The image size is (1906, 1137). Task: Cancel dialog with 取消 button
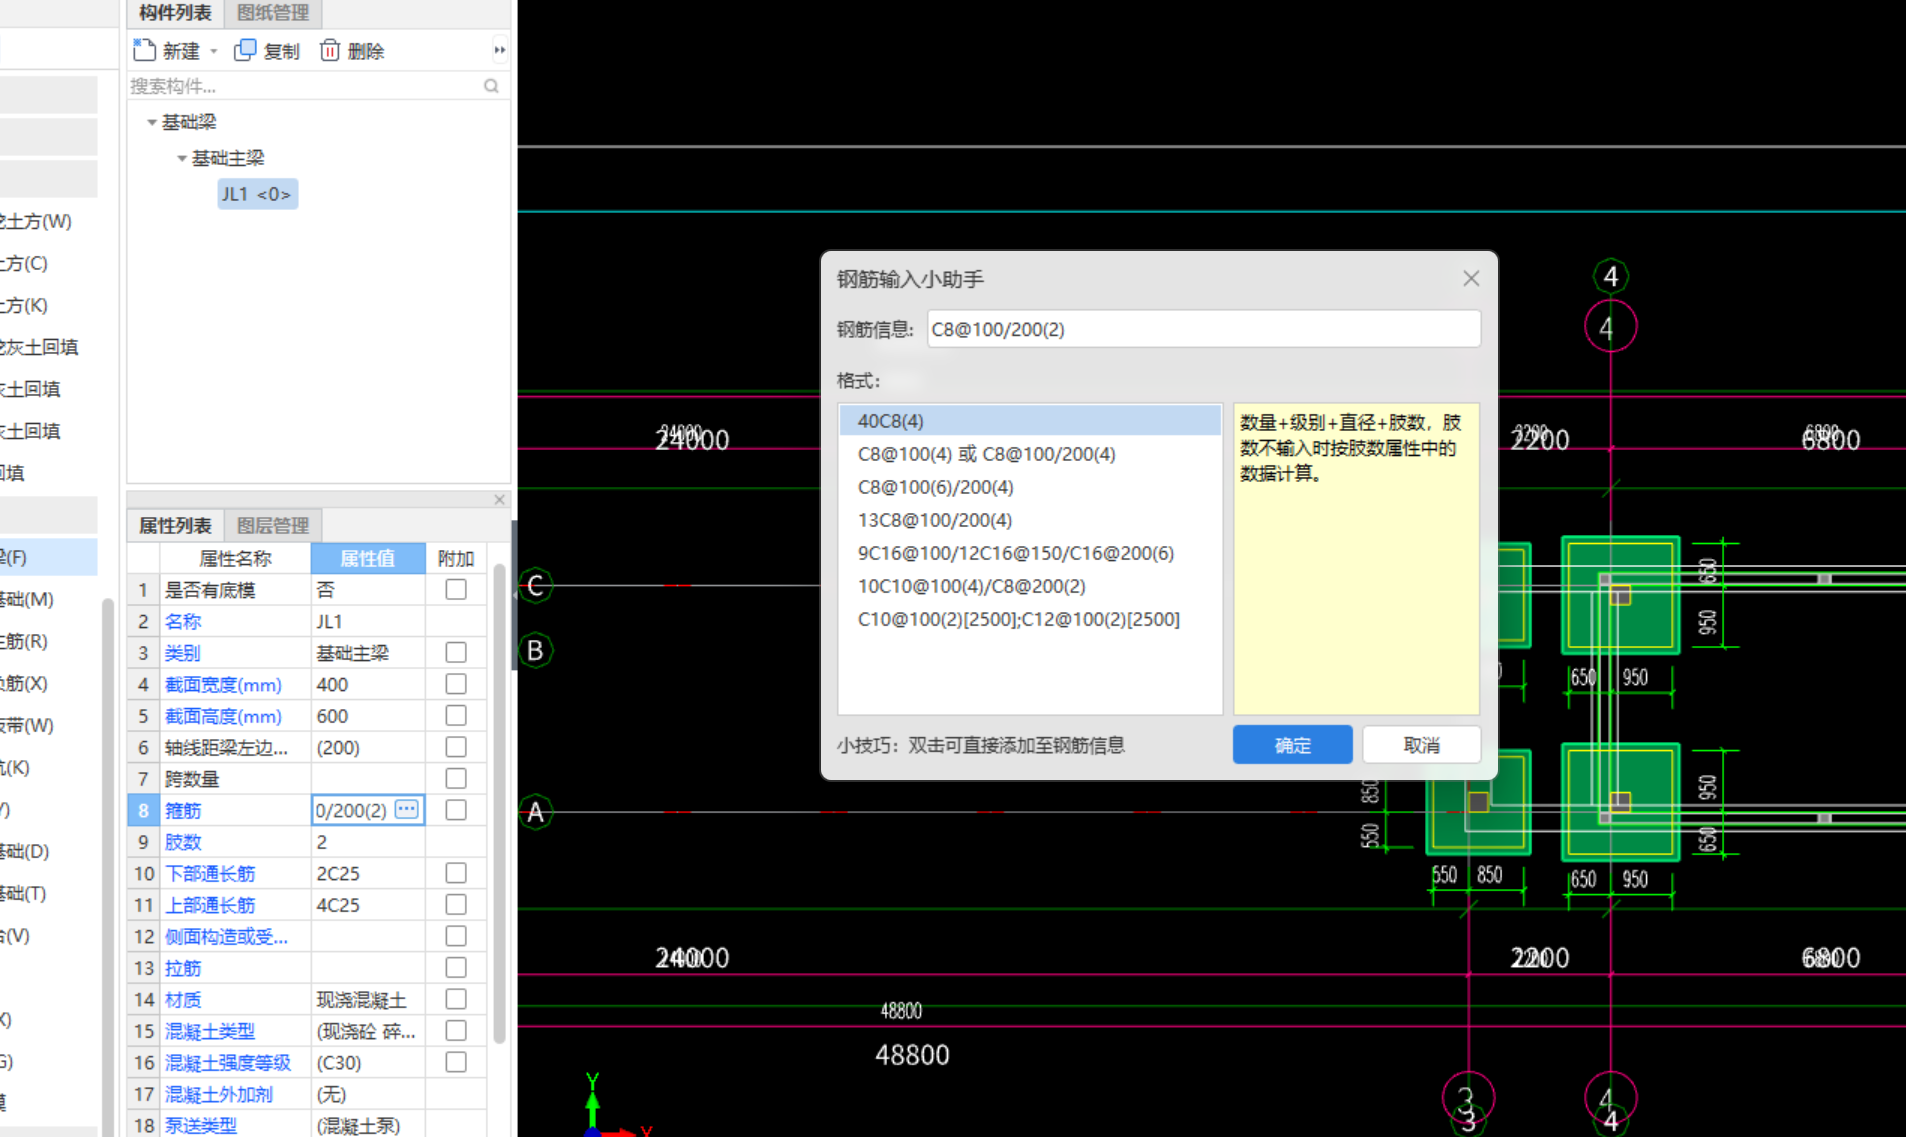tap(1421, 745)
